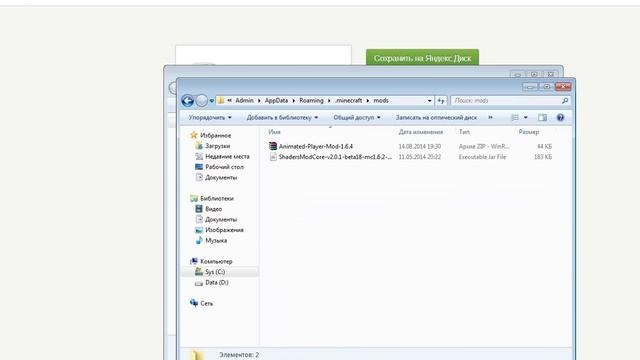The width and height of the screenshot is (640, 360).
Task: Jump to the Roaming breadcrumb
Action: coord(311,100)
